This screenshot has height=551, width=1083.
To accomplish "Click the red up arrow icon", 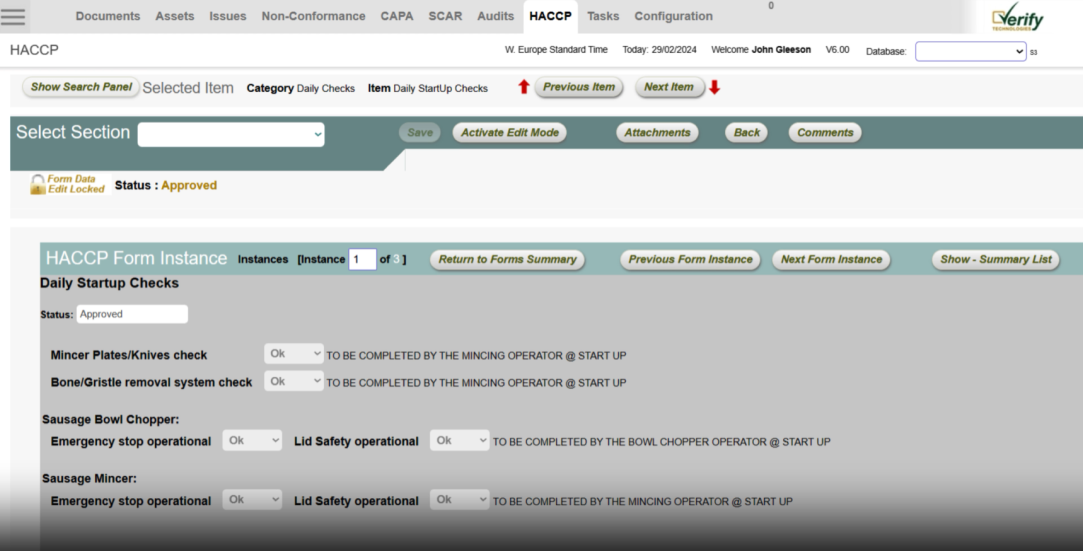I will (523, 87).
